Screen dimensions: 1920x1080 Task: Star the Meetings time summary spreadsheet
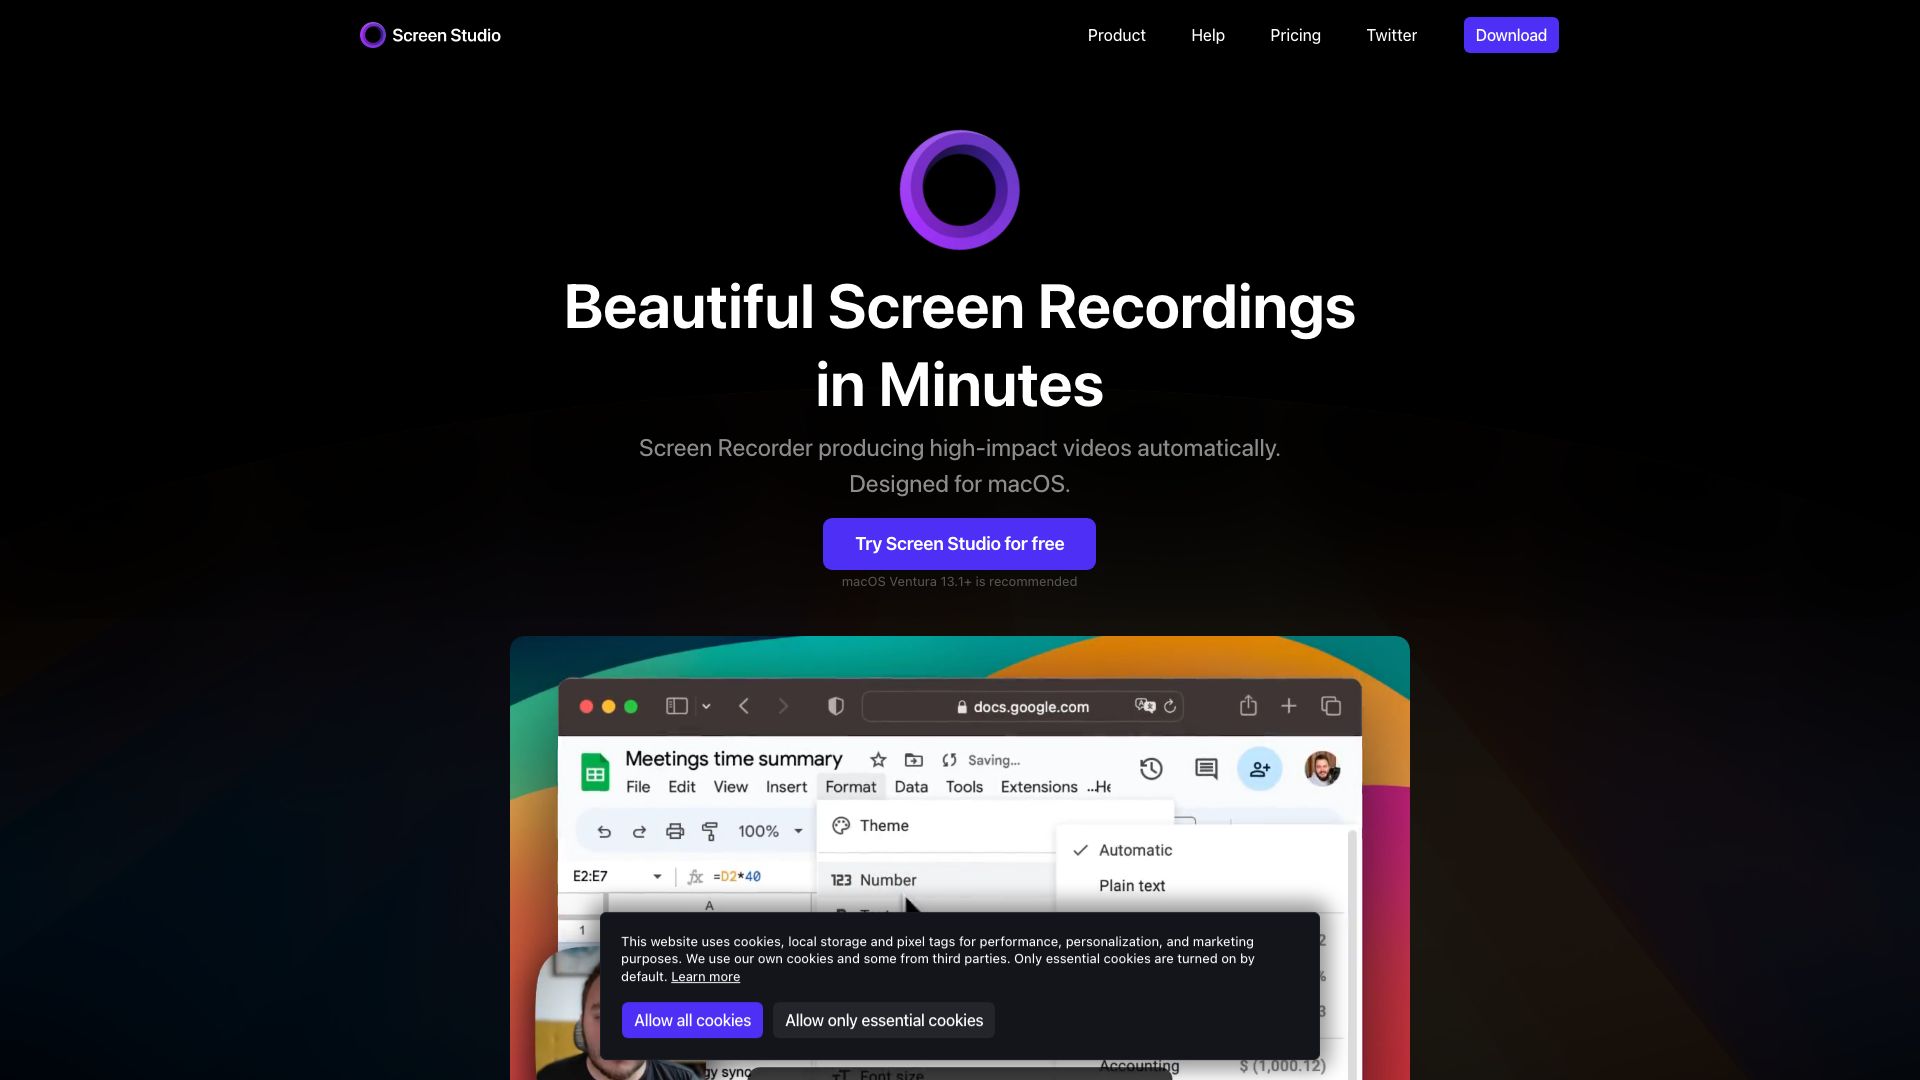click(877, 760)
